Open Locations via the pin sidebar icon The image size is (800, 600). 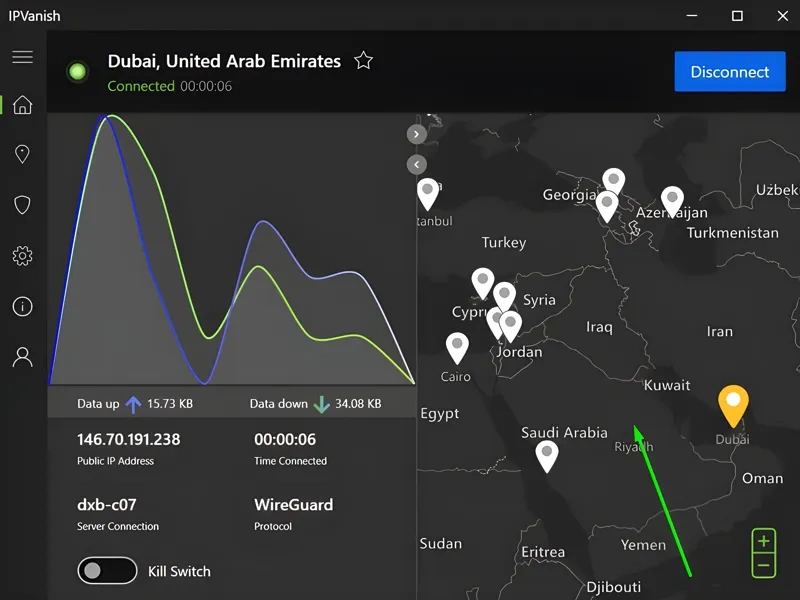(x=22, y=154)
